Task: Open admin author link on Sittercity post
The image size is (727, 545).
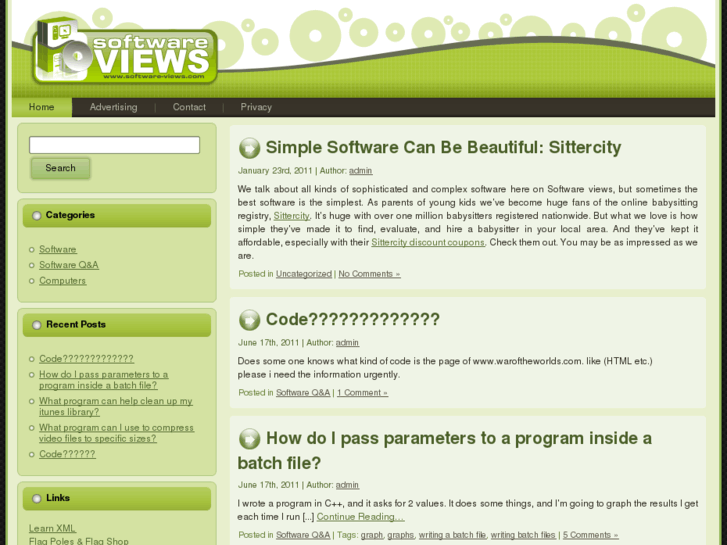Action: [361, 171]
